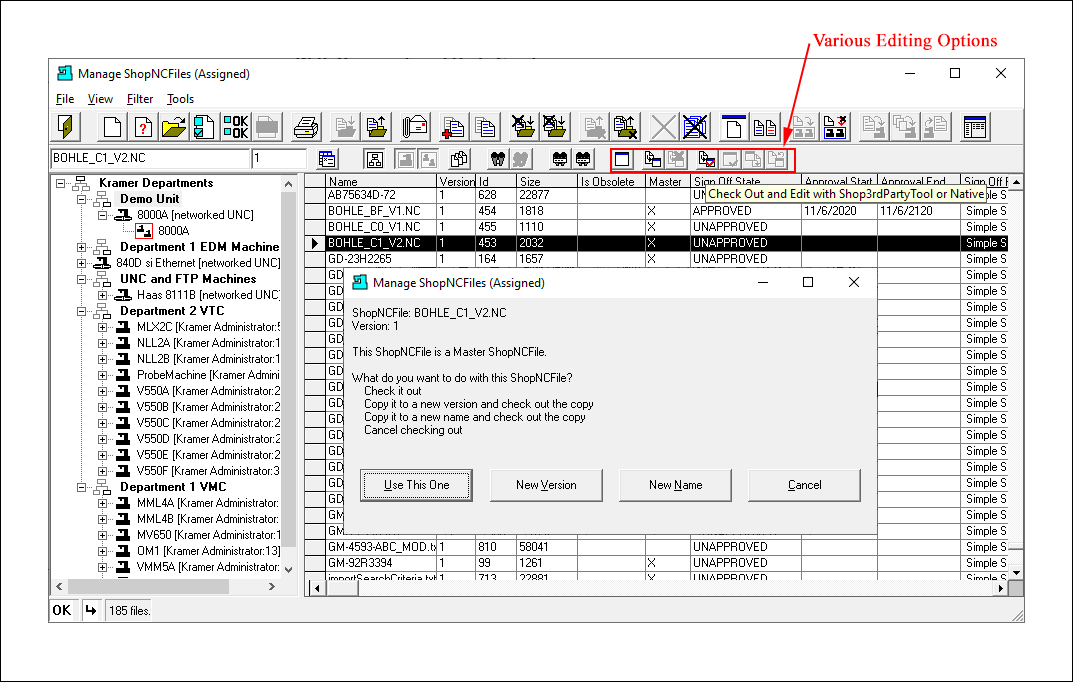Viewport: 1073px width, 682px height.
Task: Click the properties list icon beside version field
Action: point(327,159)
